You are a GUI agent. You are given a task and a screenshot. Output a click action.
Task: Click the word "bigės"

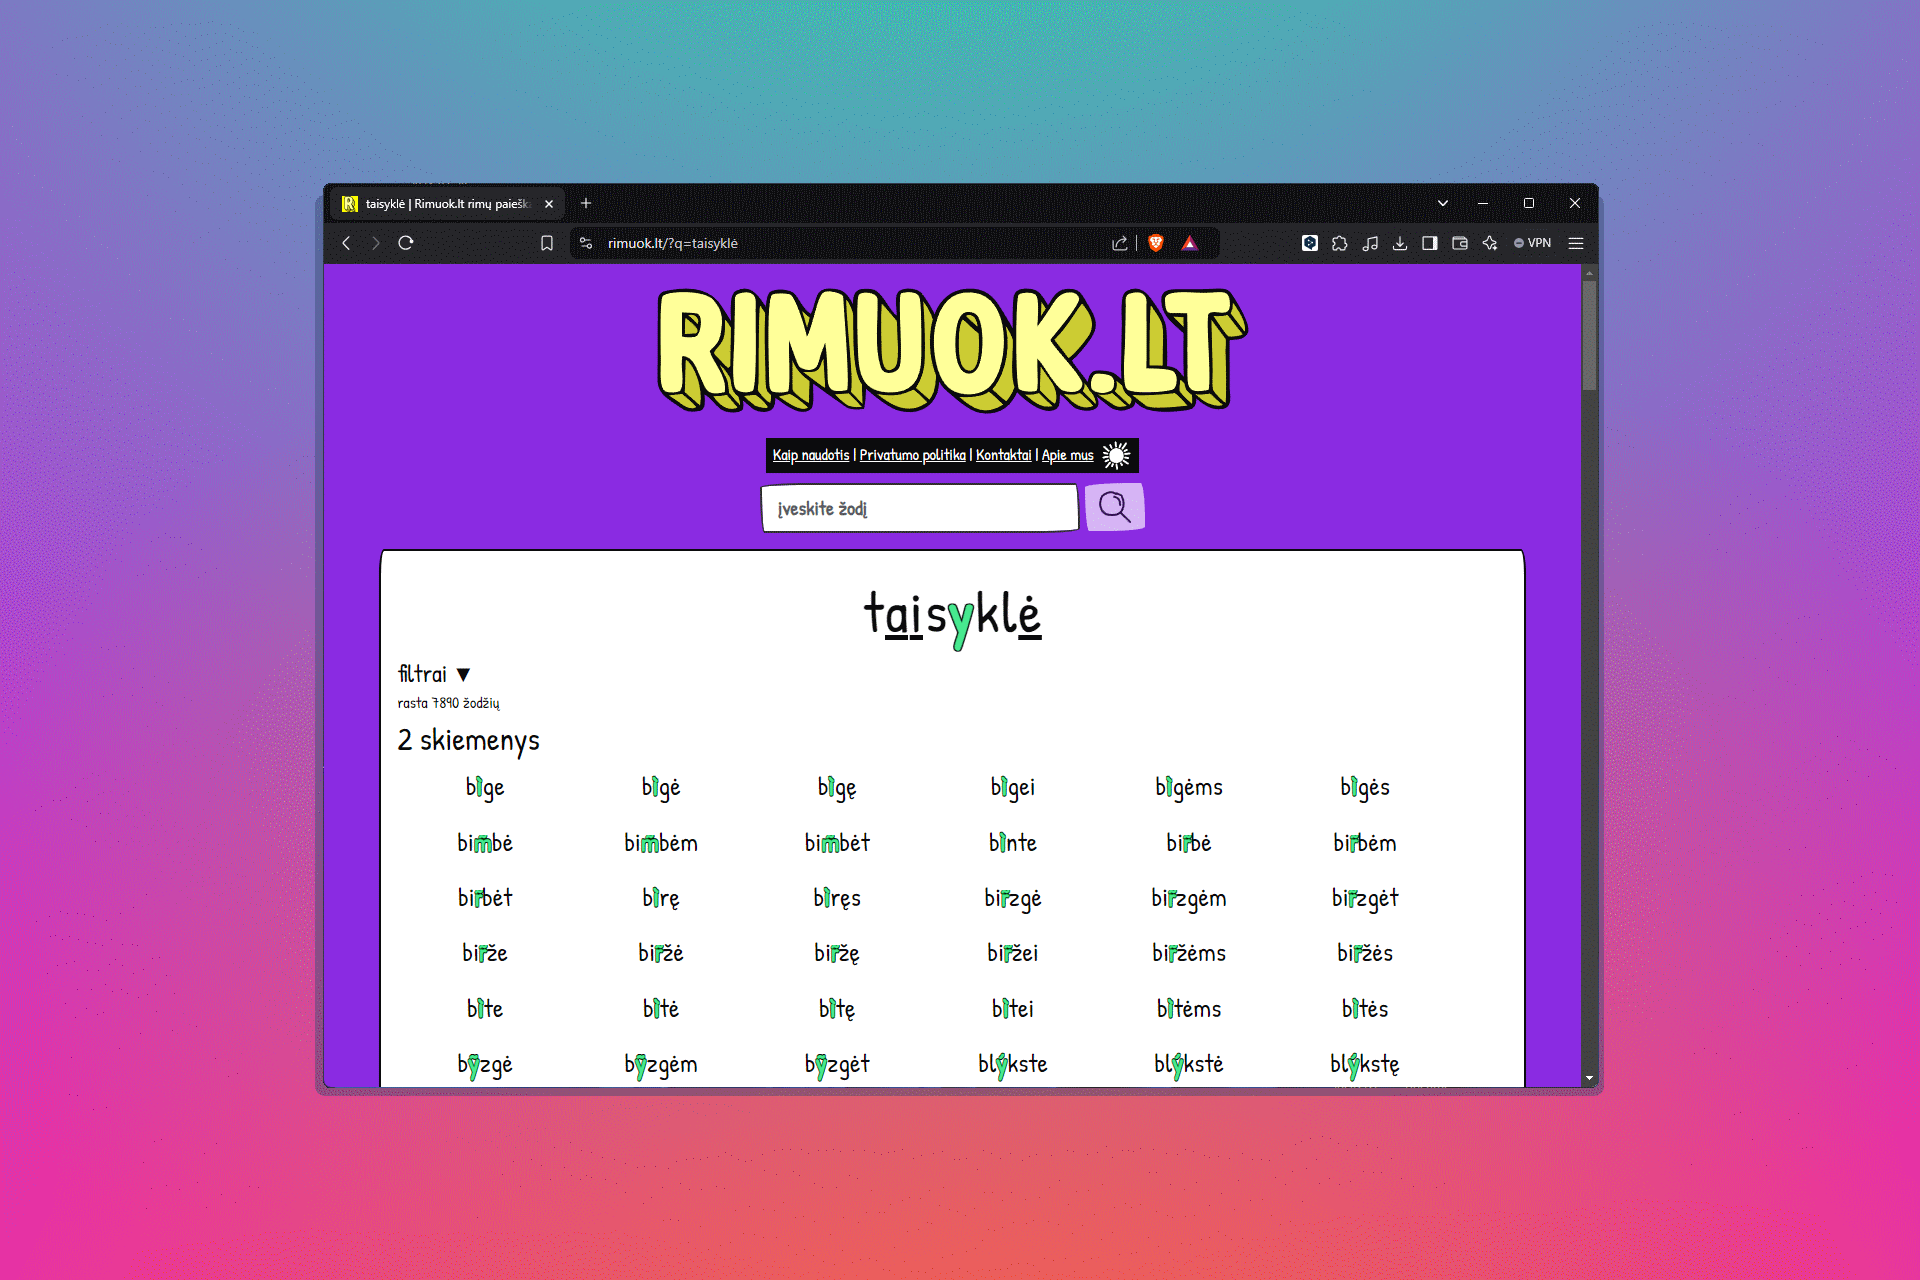pos(1365,788)
